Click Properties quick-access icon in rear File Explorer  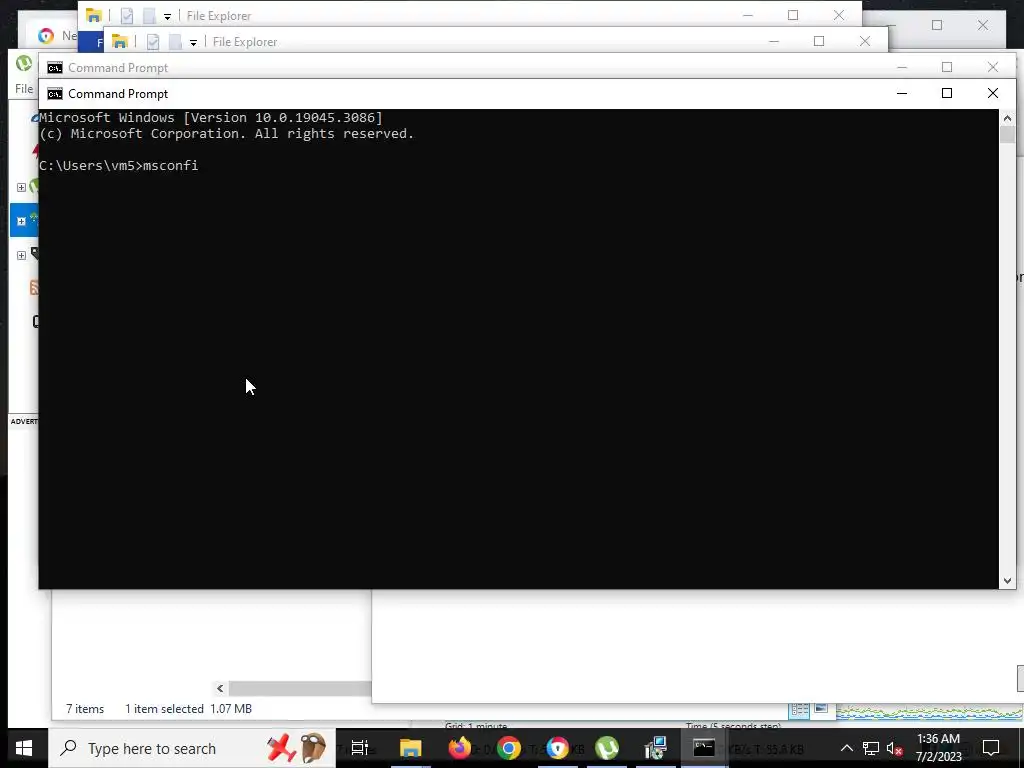127,16
